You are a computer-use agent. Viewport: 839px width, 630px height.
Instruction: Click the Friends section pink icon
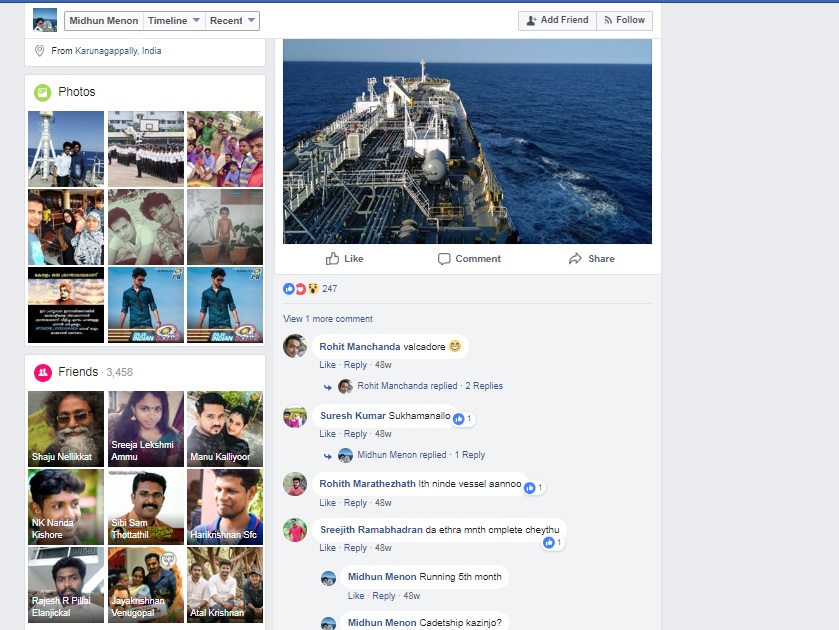(43, 372)
